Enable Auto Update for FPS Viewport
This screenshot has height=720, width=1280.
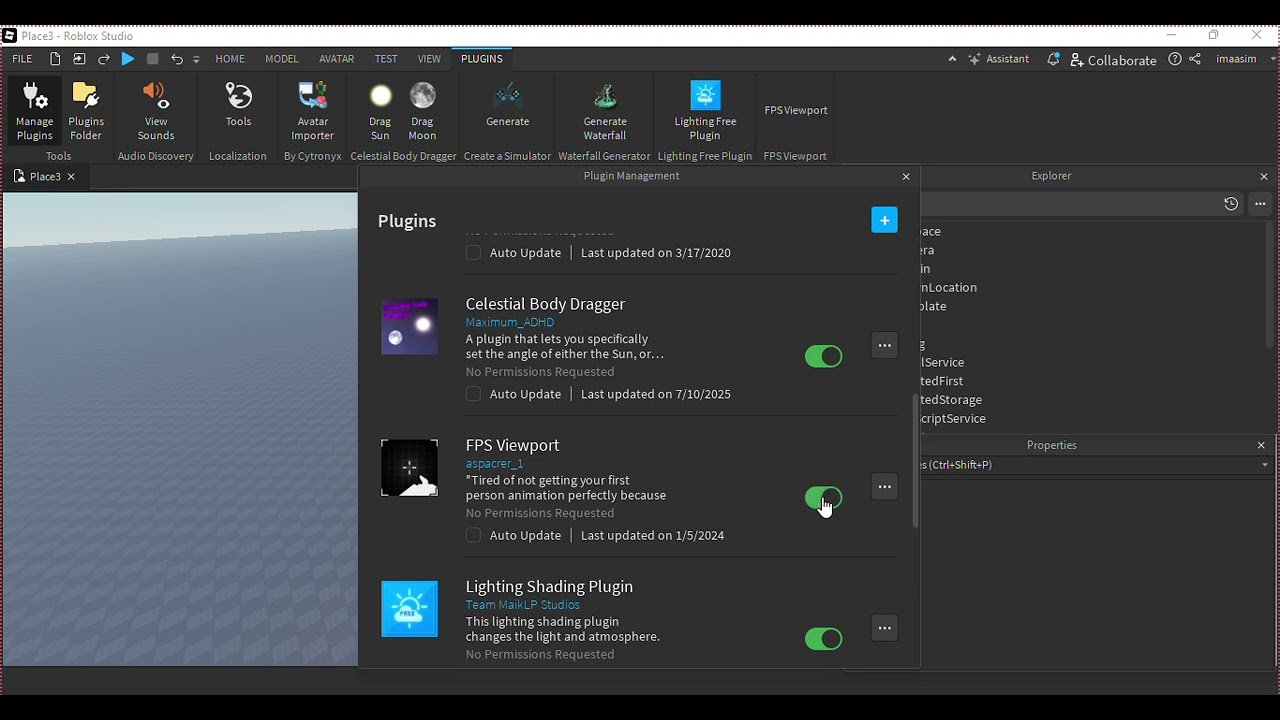473,535
